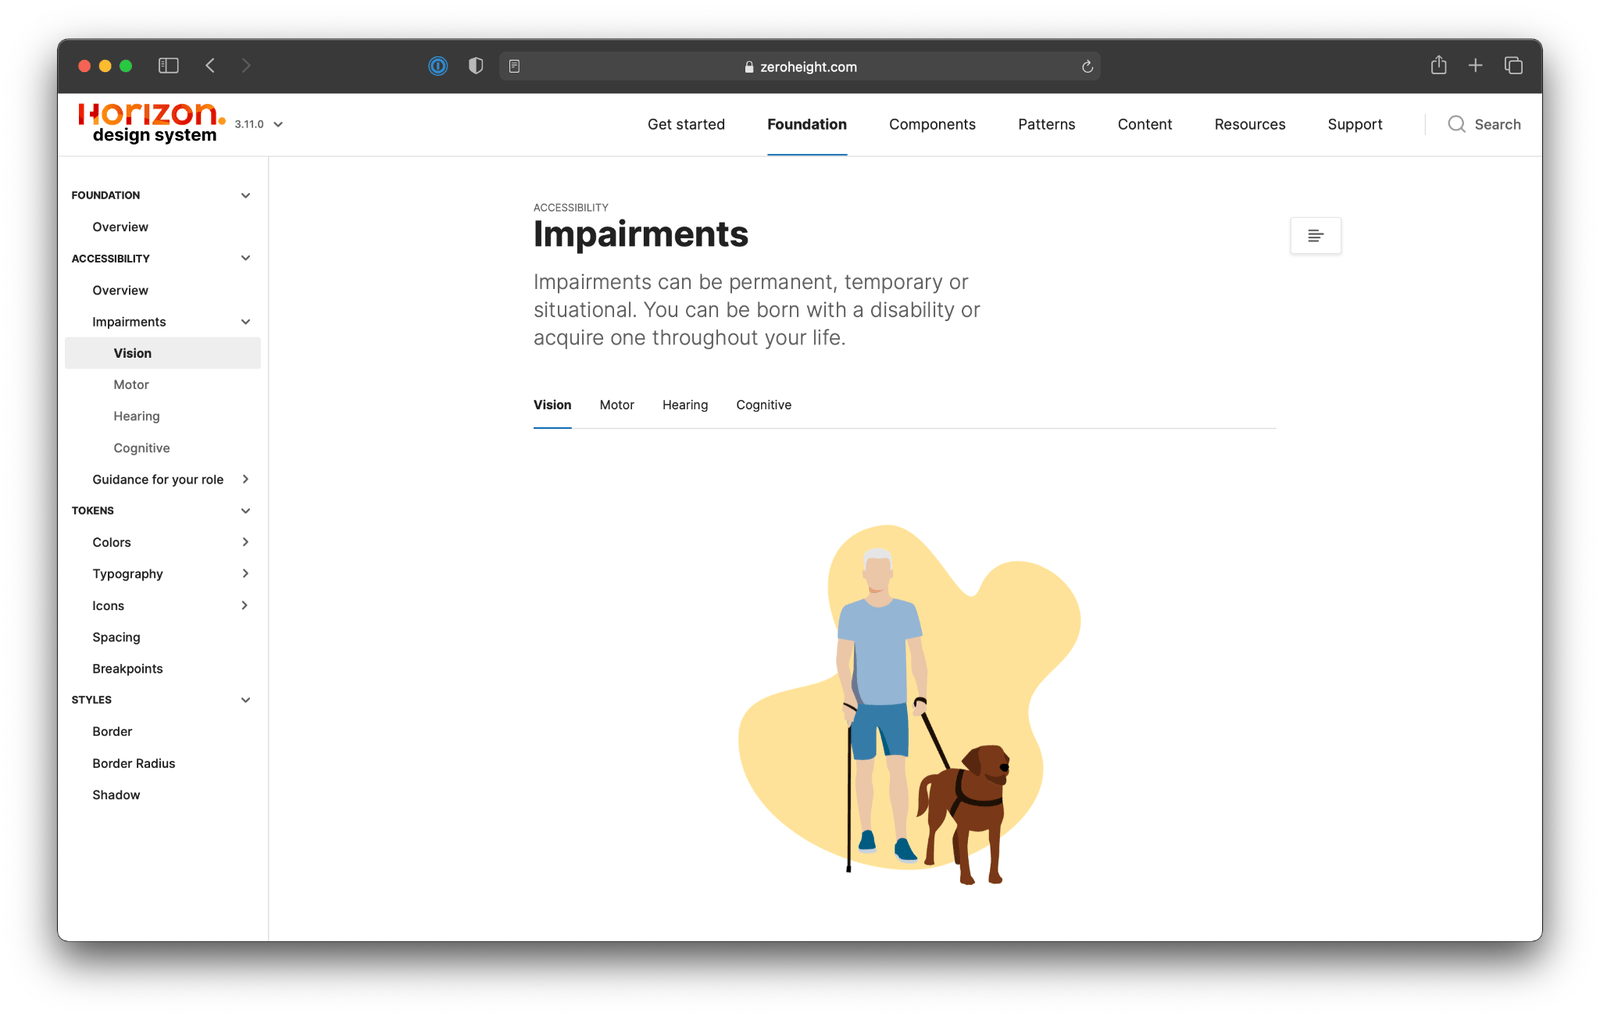Collapse the ACCESSIBILITY section chevron
The width and height of the screenshot is (1600, 1017).
[245, 259]
